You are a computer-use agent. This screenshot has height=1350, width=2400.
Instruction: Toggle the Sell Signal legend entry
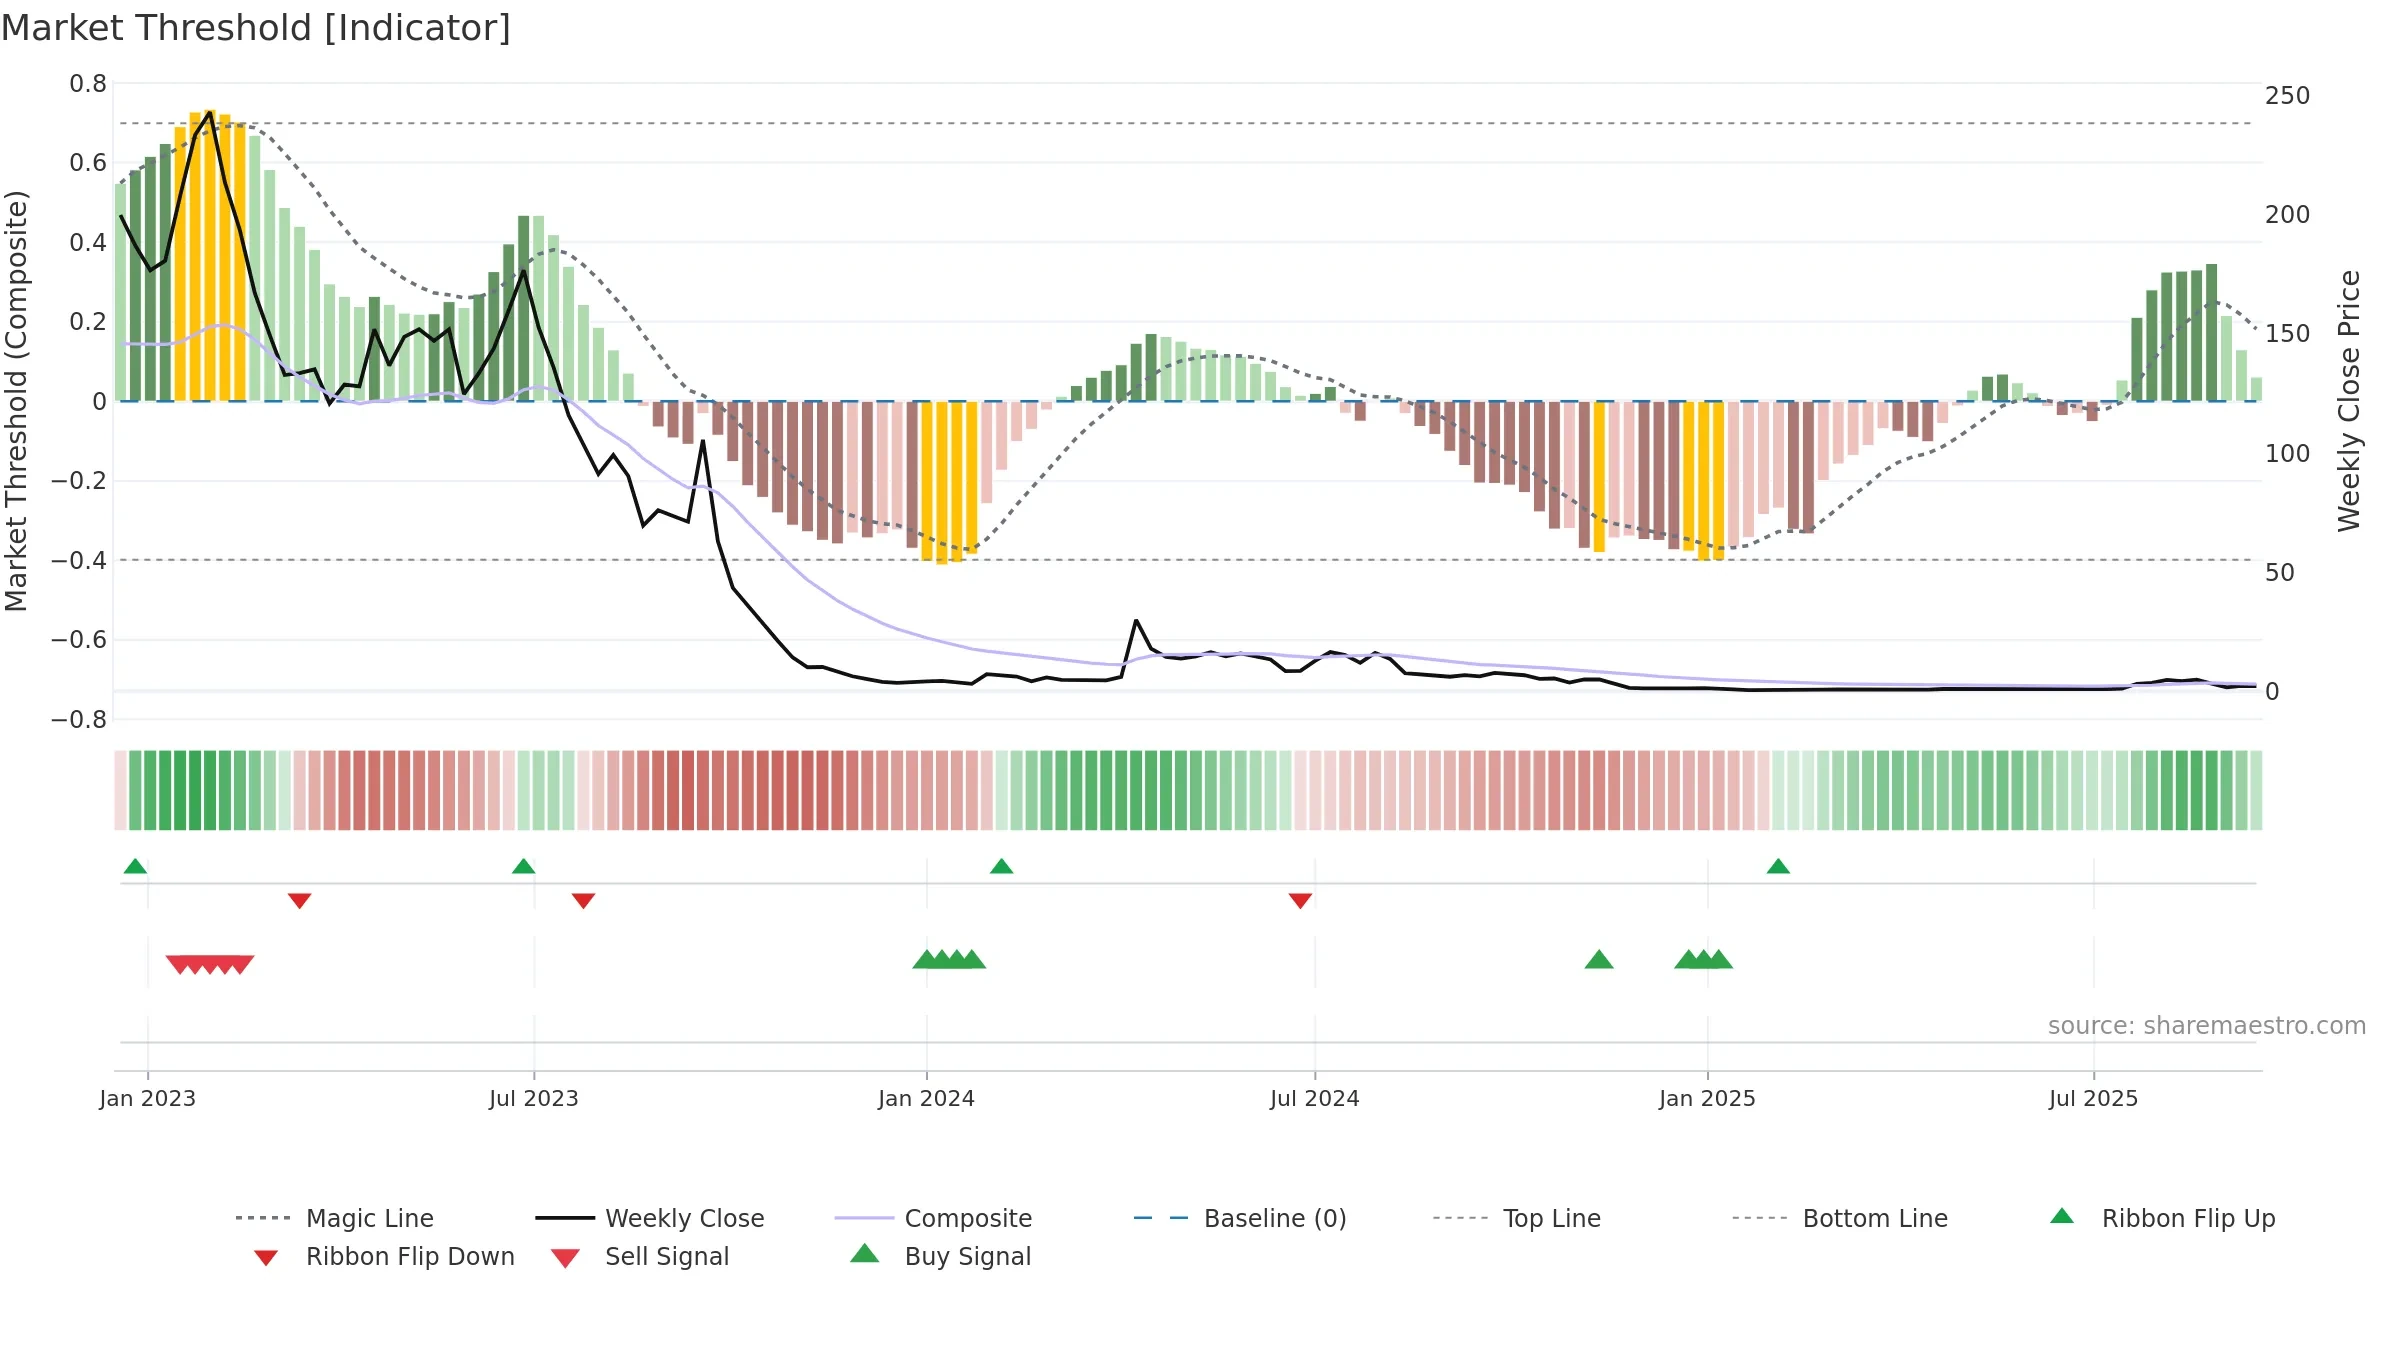[640, 1256]
